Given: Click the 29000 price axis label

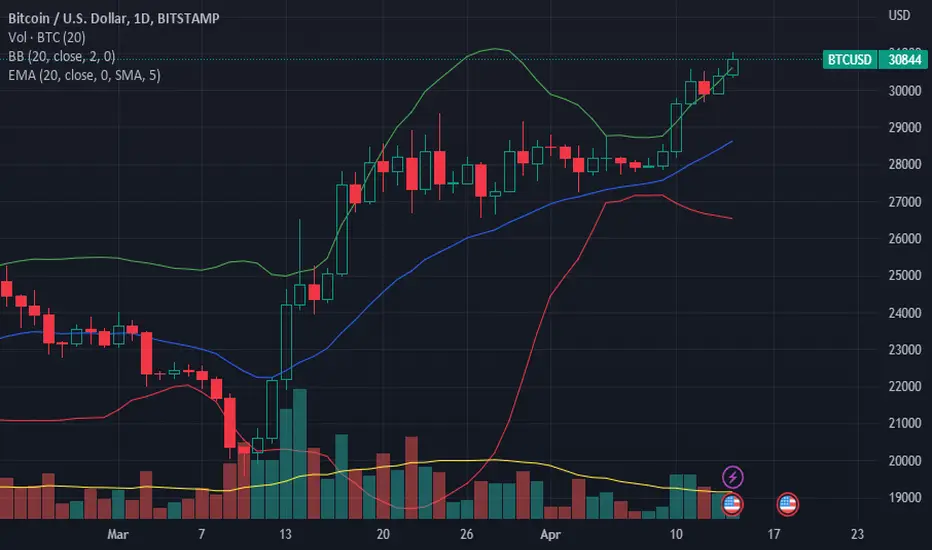Looking at the screenshot, I should click(x=904, y=128).
